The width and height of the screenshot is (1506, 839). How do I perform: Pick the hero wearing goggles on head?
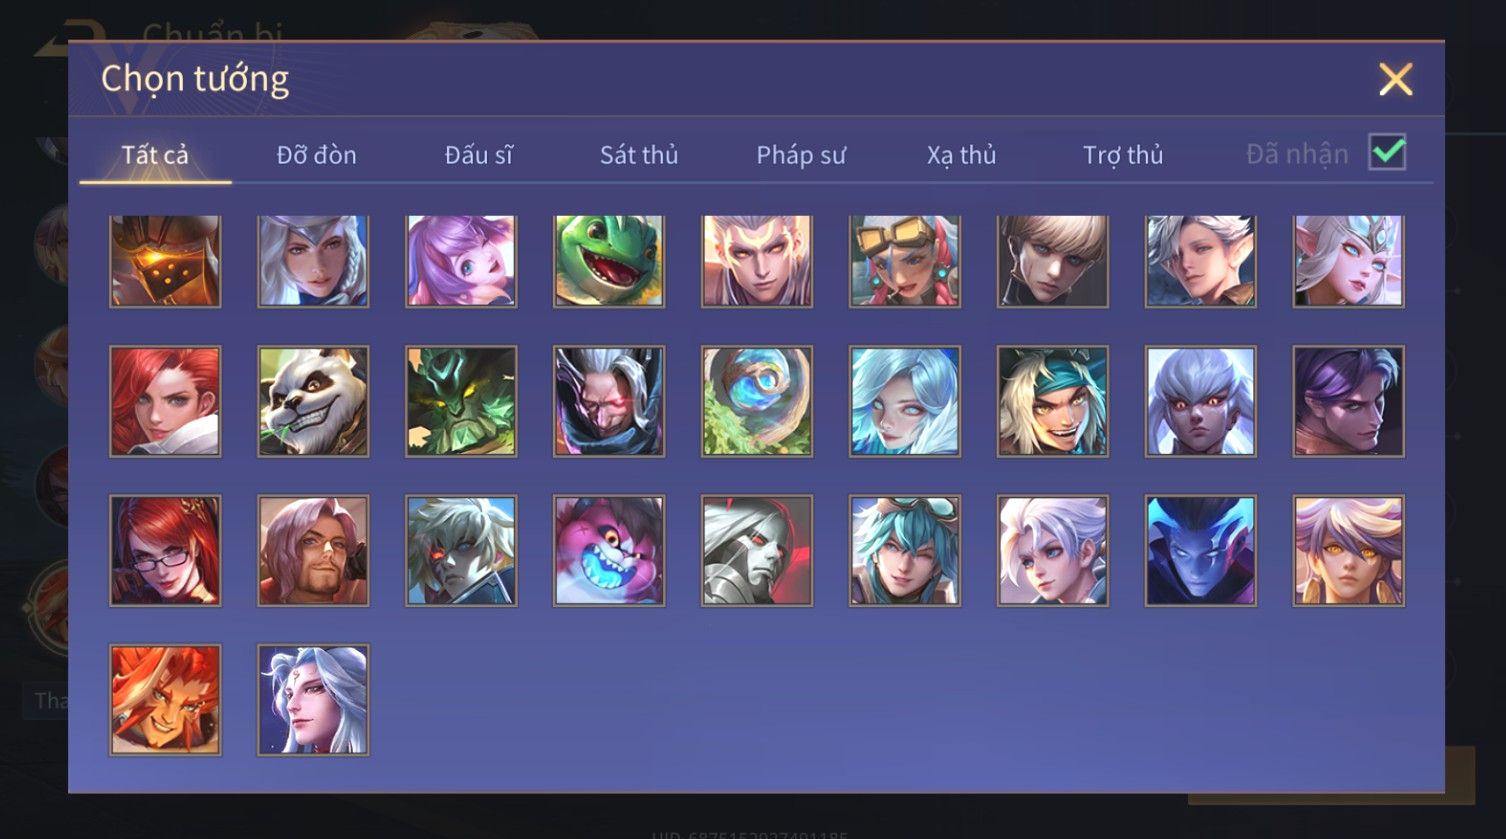click(x=905, y=261)
